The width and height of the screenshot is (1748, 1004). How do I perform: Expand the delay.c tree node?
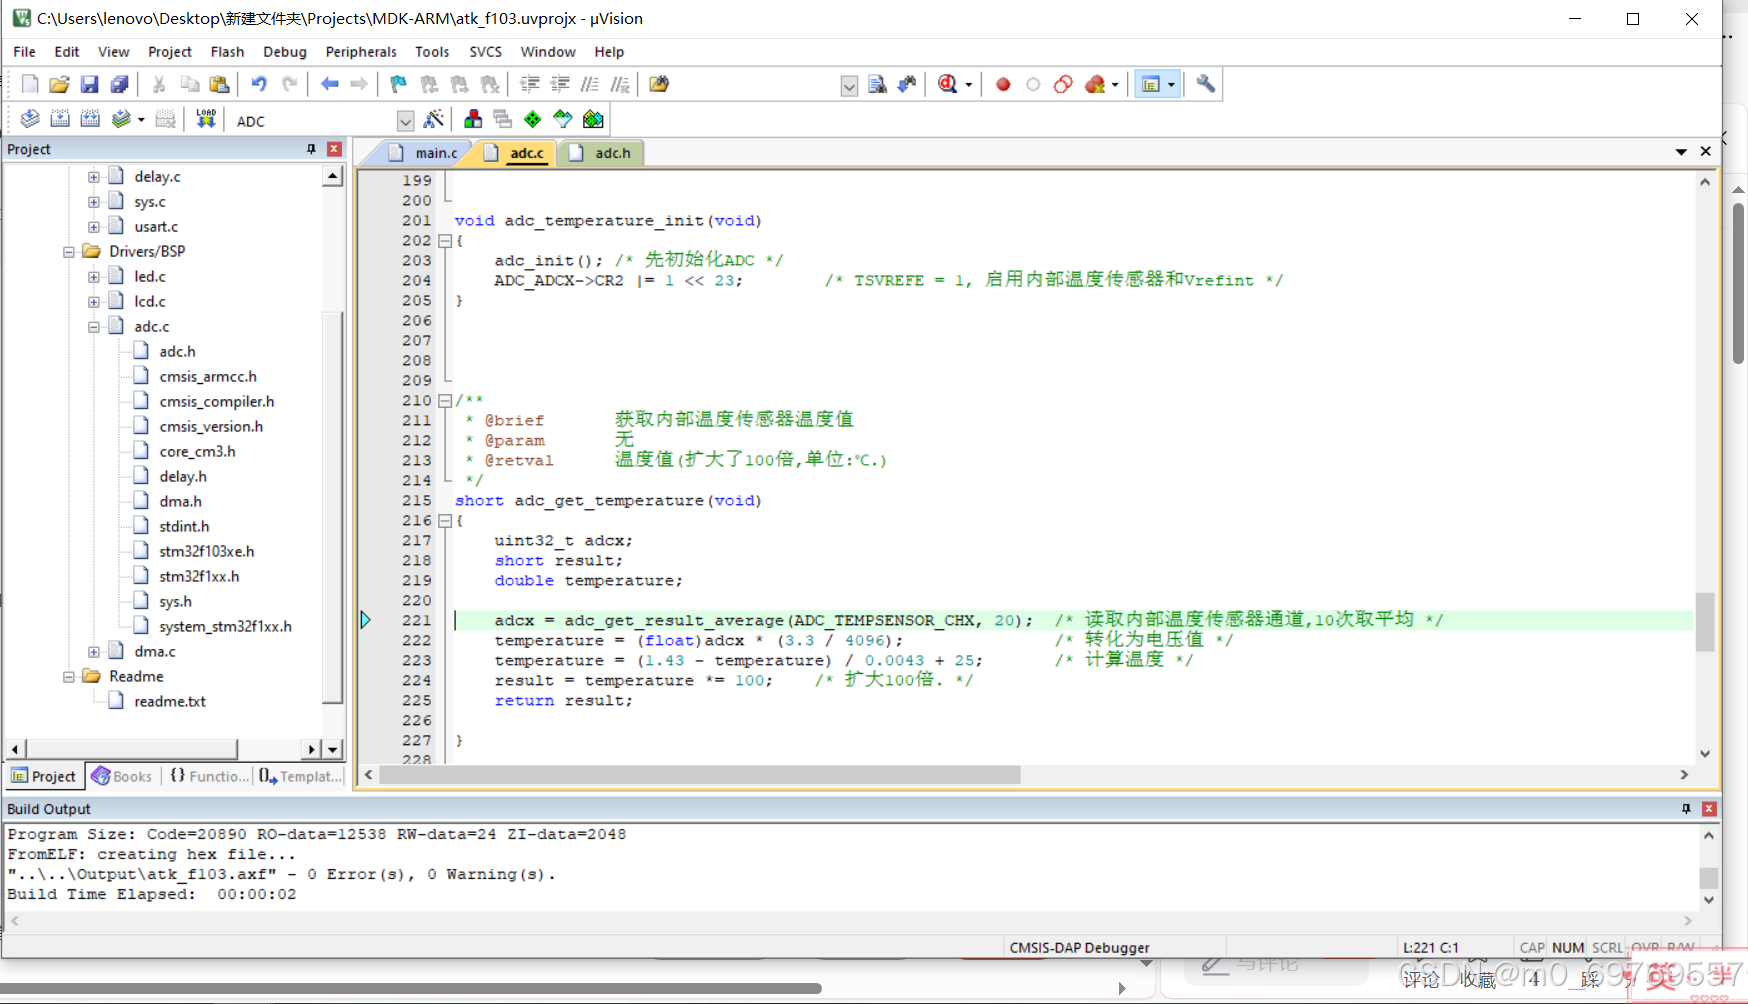coord(93,177)
